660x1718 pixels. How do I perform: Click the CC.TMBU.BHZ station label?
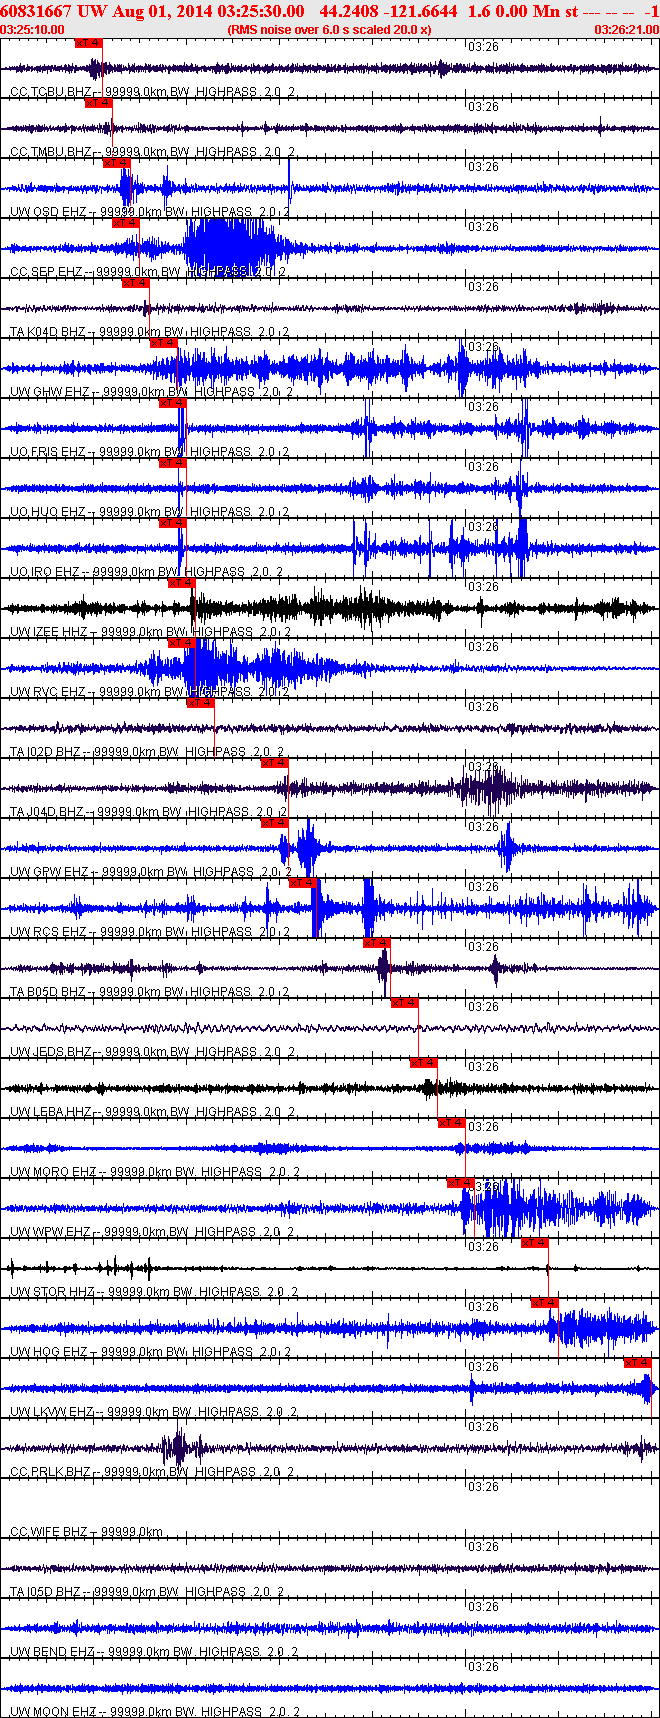(x=50, y=152)
